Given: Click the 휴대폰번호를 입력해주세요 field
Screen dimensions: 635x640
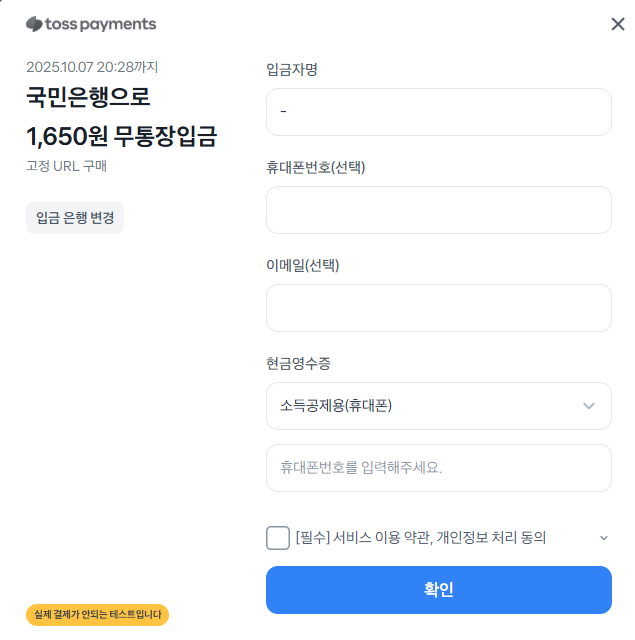Looking at the screenshot, I should pos(438,468).
